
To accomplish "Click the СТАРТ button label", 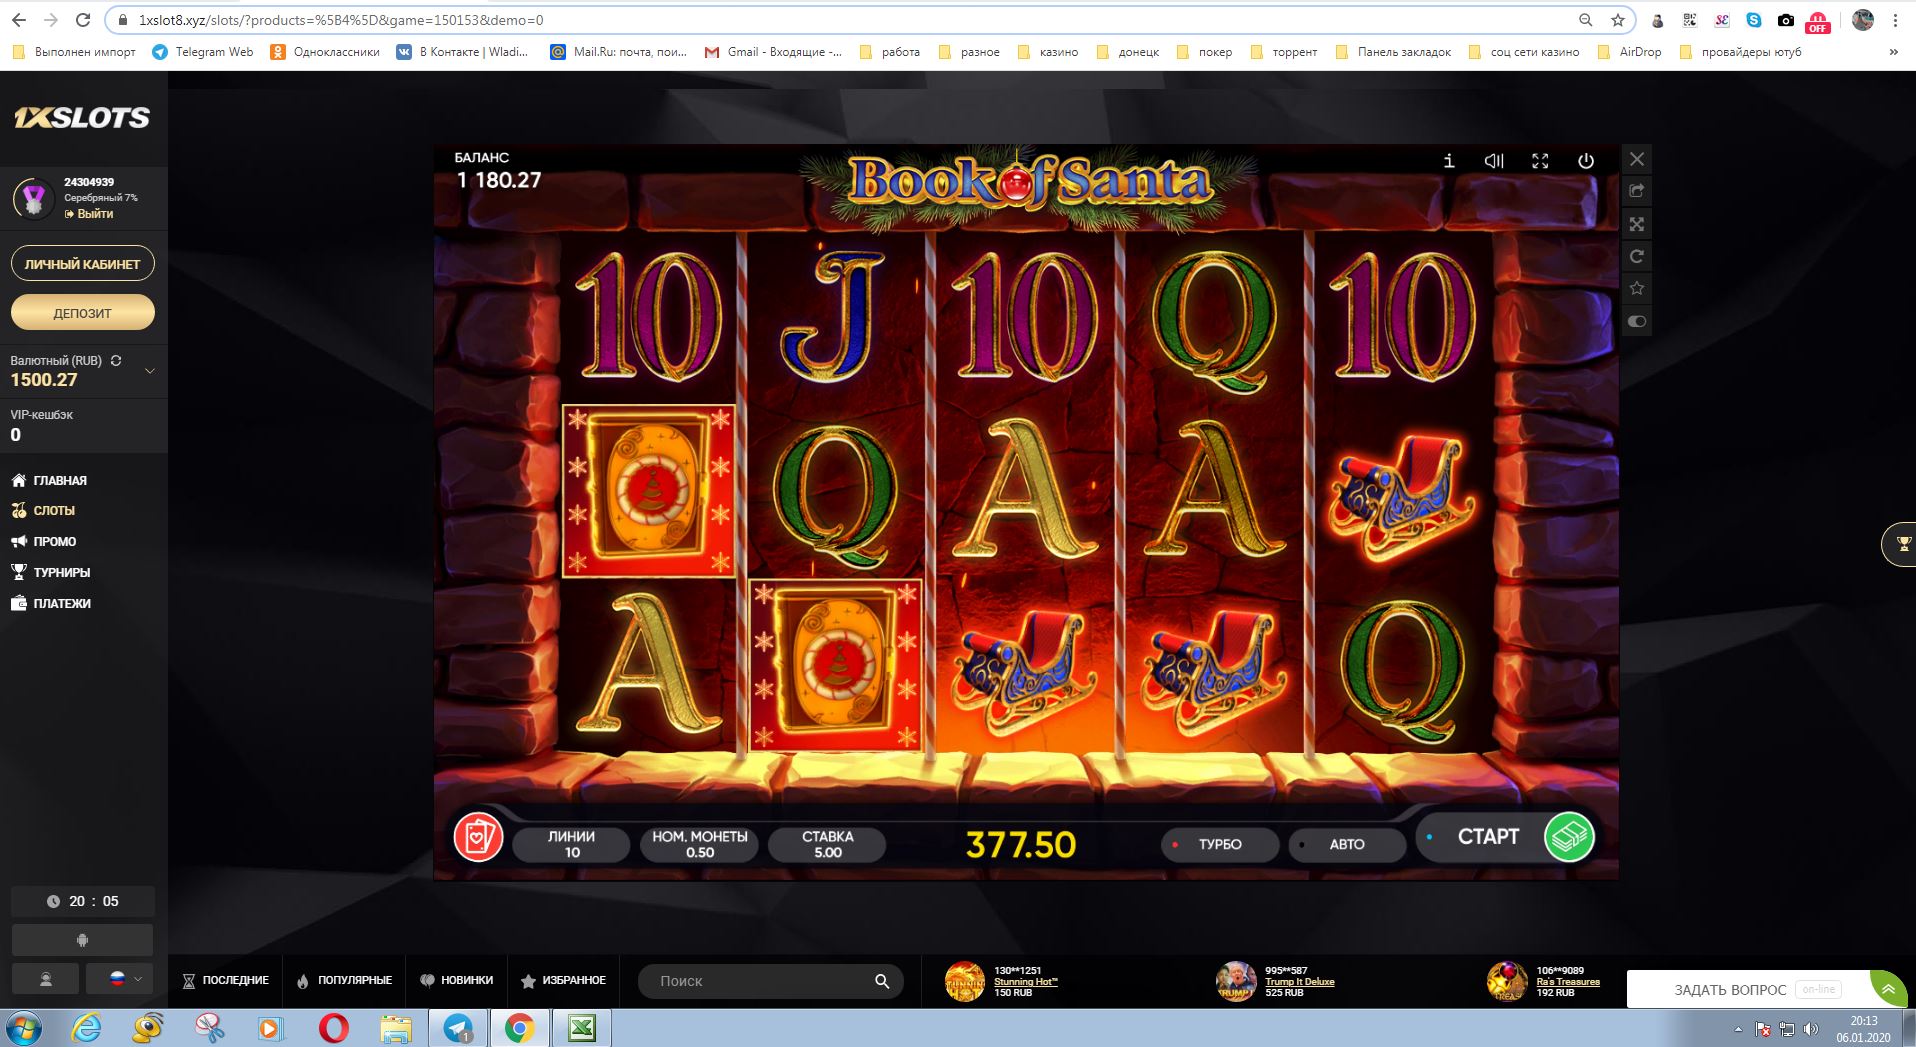I will point(1488,837).
